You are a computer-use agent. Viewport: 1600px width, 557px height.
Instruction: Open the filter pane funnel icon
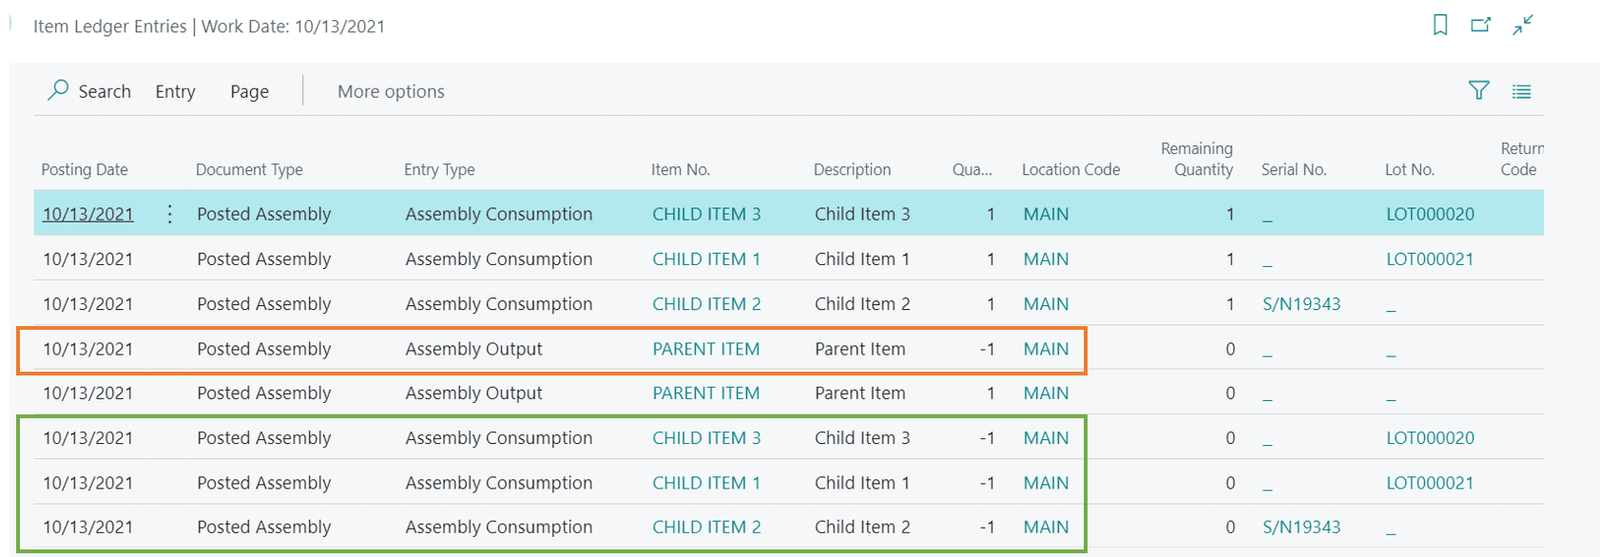point(1479,91)
